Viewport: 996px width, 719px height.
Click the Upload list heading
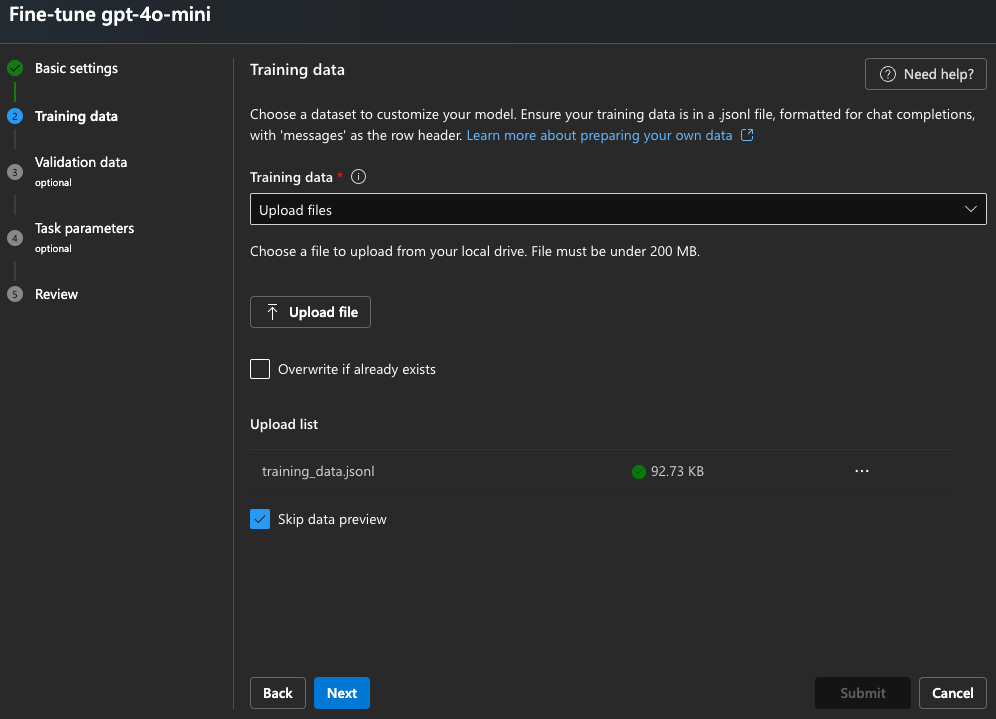point(284,424)
